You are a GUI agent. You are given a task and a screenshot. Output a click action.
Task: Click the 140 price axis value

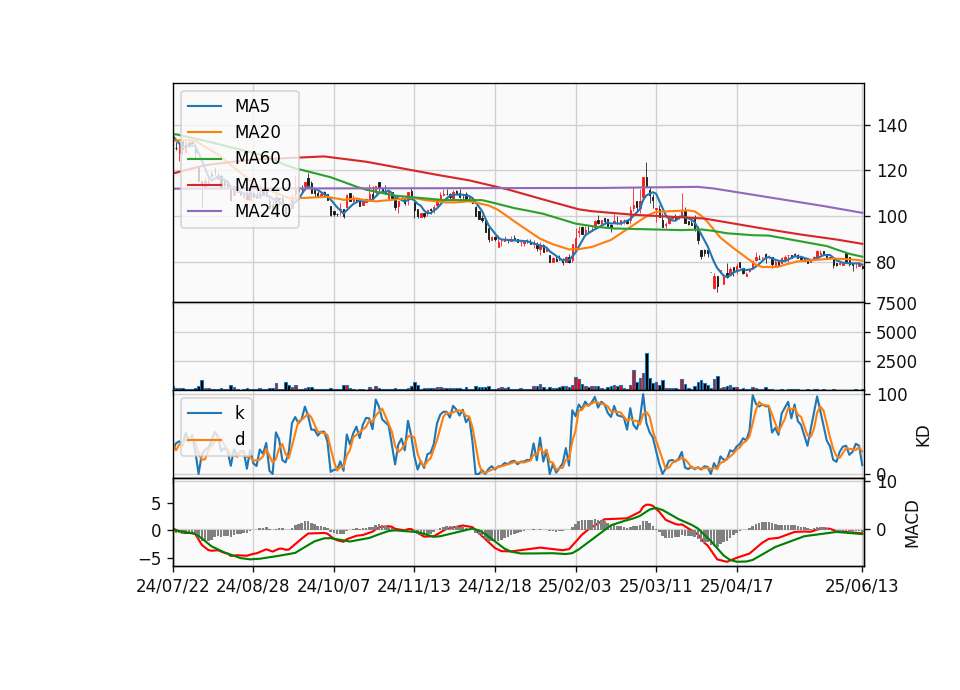pyautogui.click(x=892, y=126)
